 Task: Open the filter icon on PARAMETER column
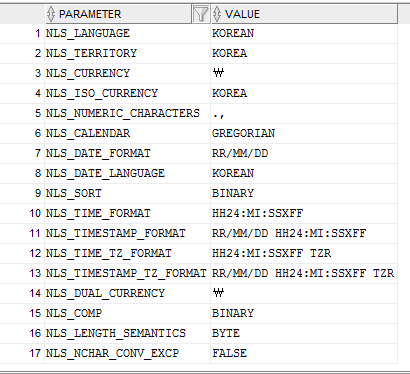201,14
